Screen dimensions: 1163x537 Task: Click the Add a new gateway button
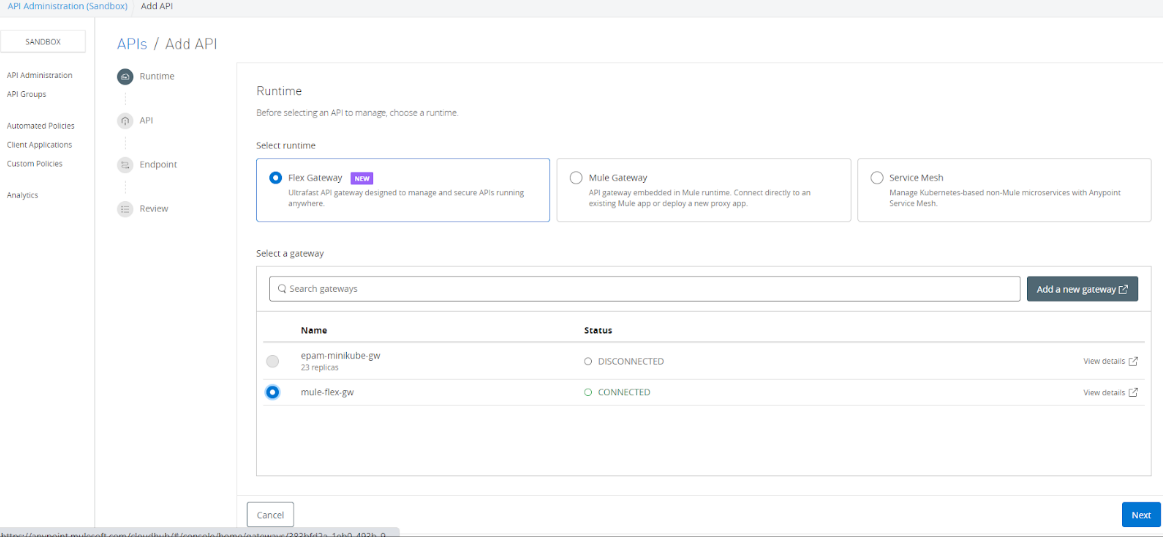point(1082,289)
